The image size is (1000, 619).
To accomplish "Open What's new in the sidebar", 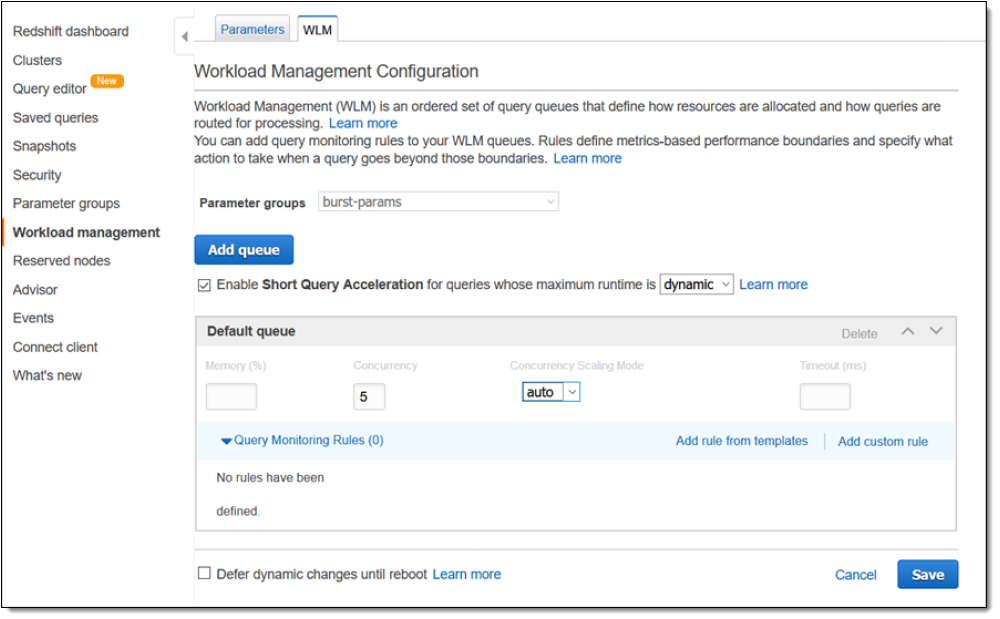I will [x=47, y=376].
